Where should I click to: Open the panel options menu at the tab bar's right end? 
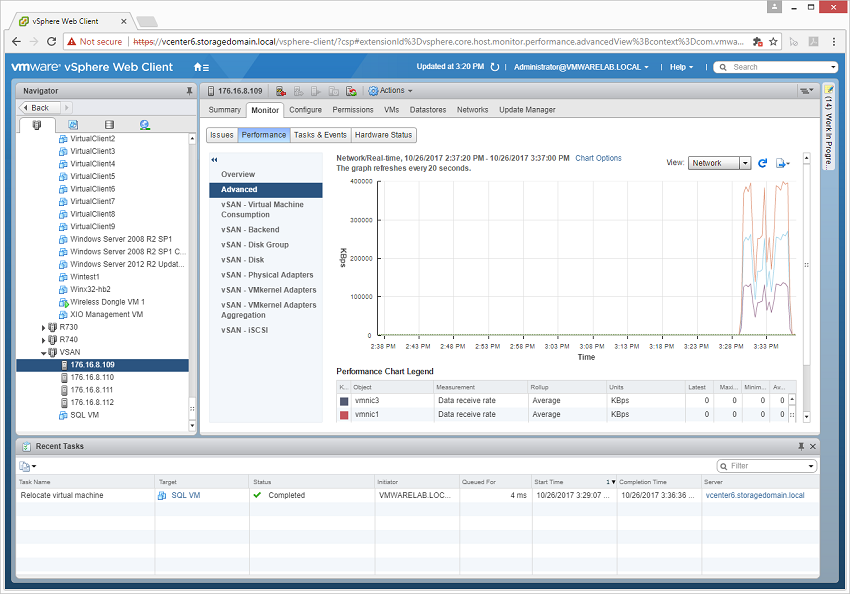tap(807, 91)
